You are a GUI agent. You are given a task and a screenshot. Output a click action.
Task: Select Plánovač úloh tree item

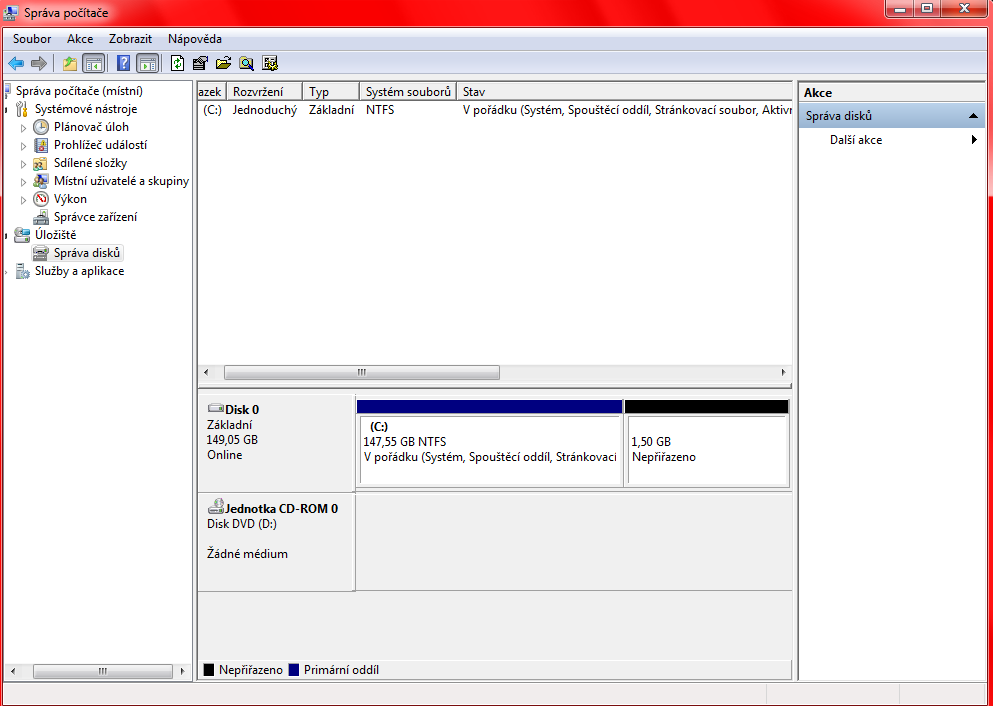click(x=91, y=127)
